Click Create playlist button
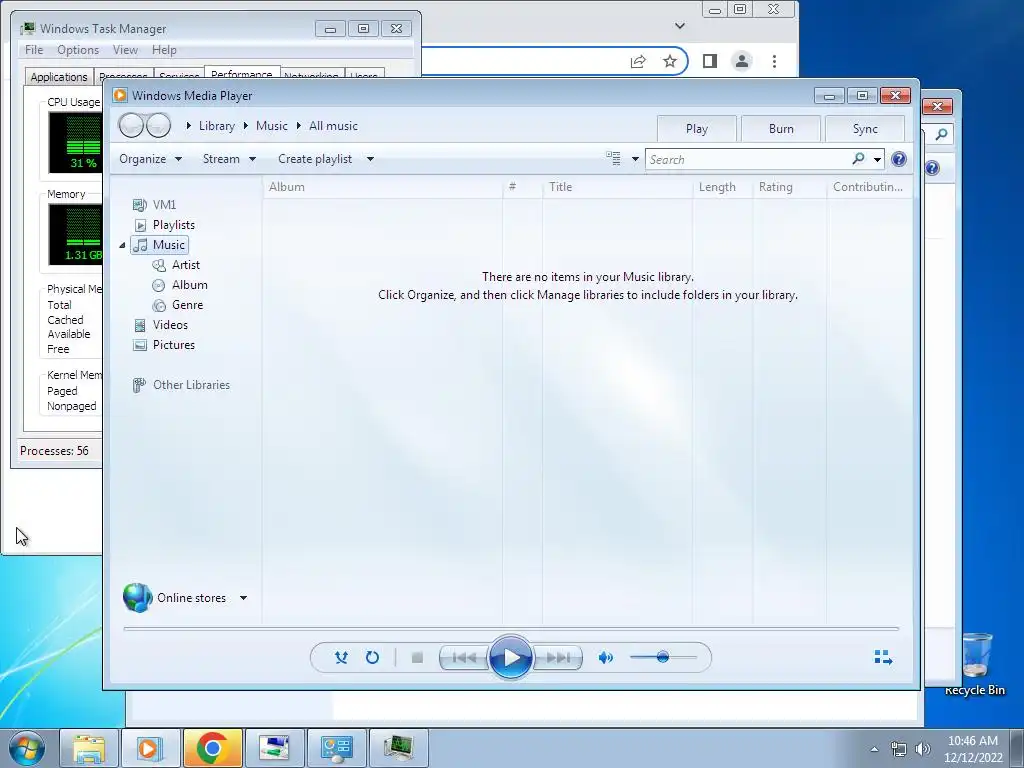 pos(315,159)
